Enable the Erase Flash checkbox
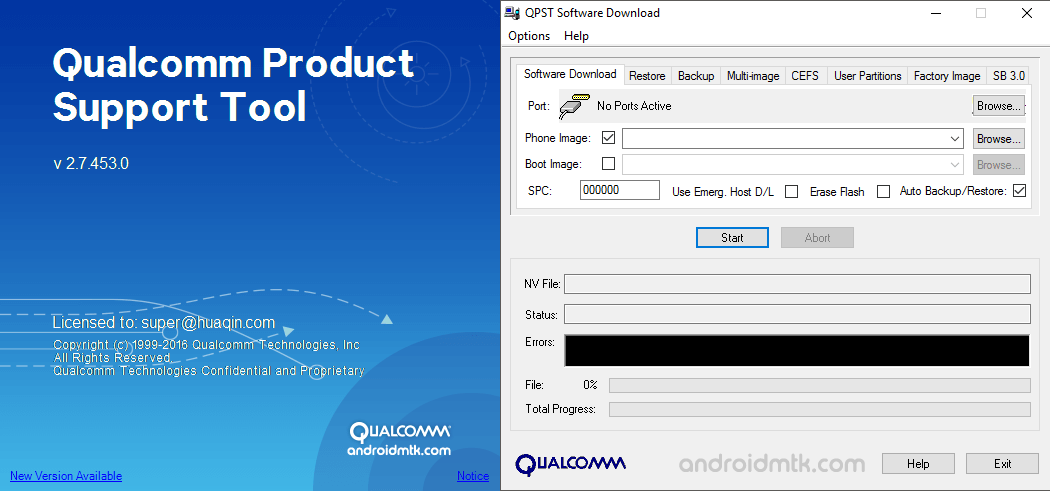 tap(883, 191)
